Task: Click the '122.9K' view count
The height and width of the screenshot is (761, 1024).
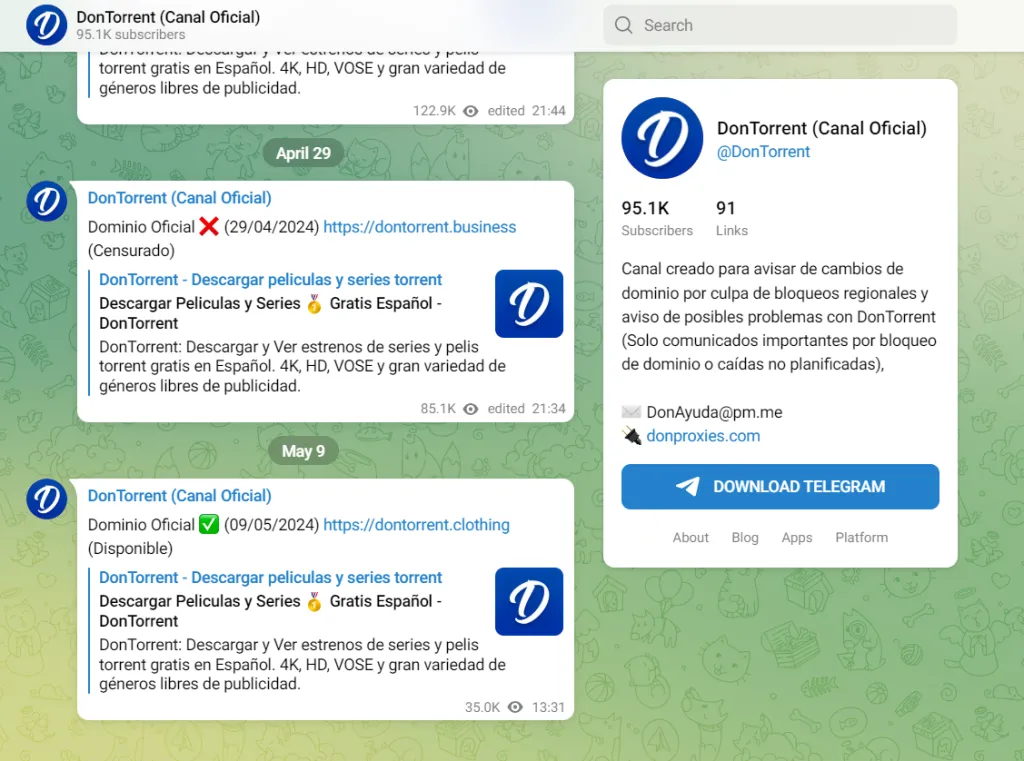Action: [434, 111]
